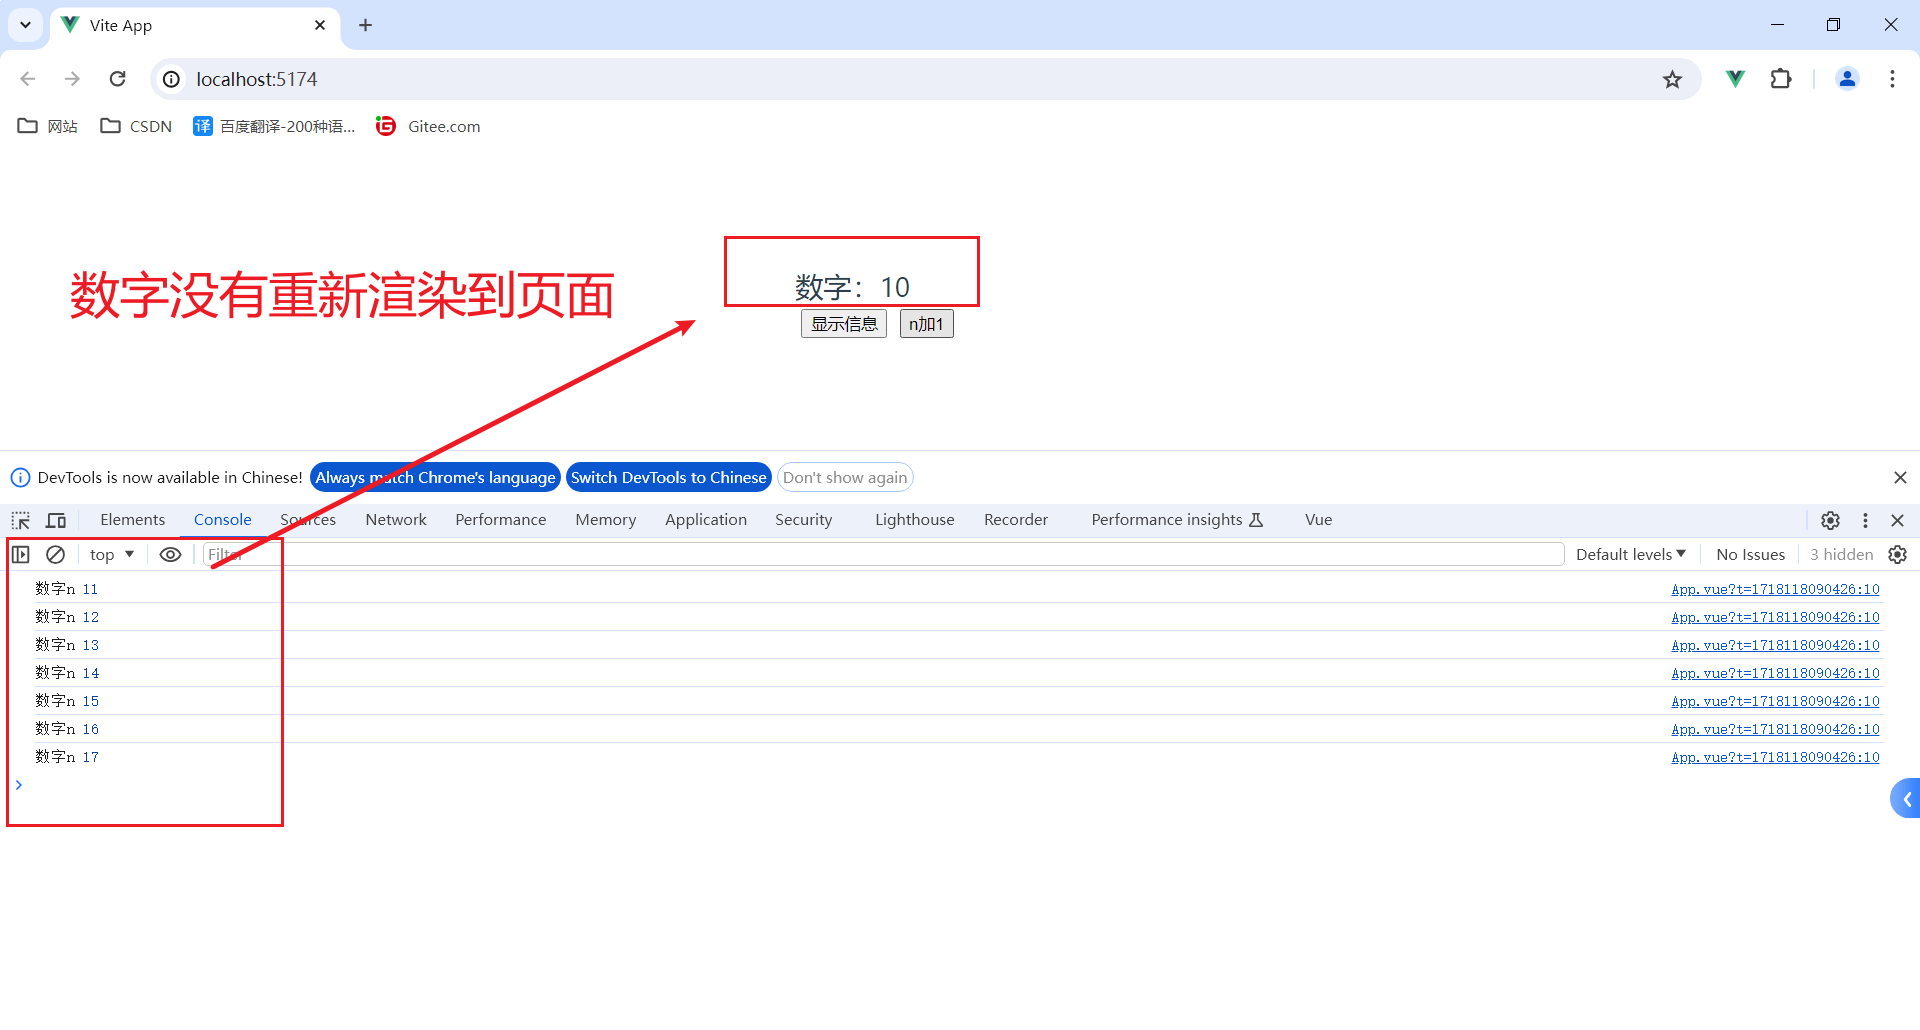
Task: Toggle the device toolbar icon
Action: click(56, 520)
